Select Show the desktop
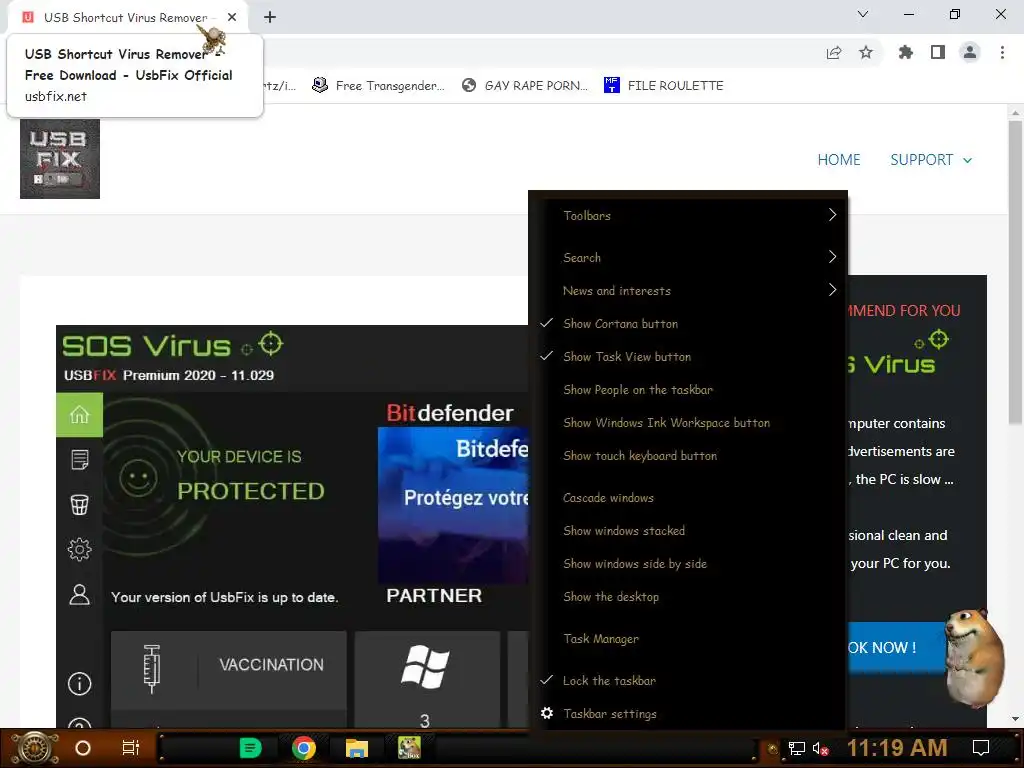The image size is (1024, 768). pyautogui.click(x=688, y=597)
